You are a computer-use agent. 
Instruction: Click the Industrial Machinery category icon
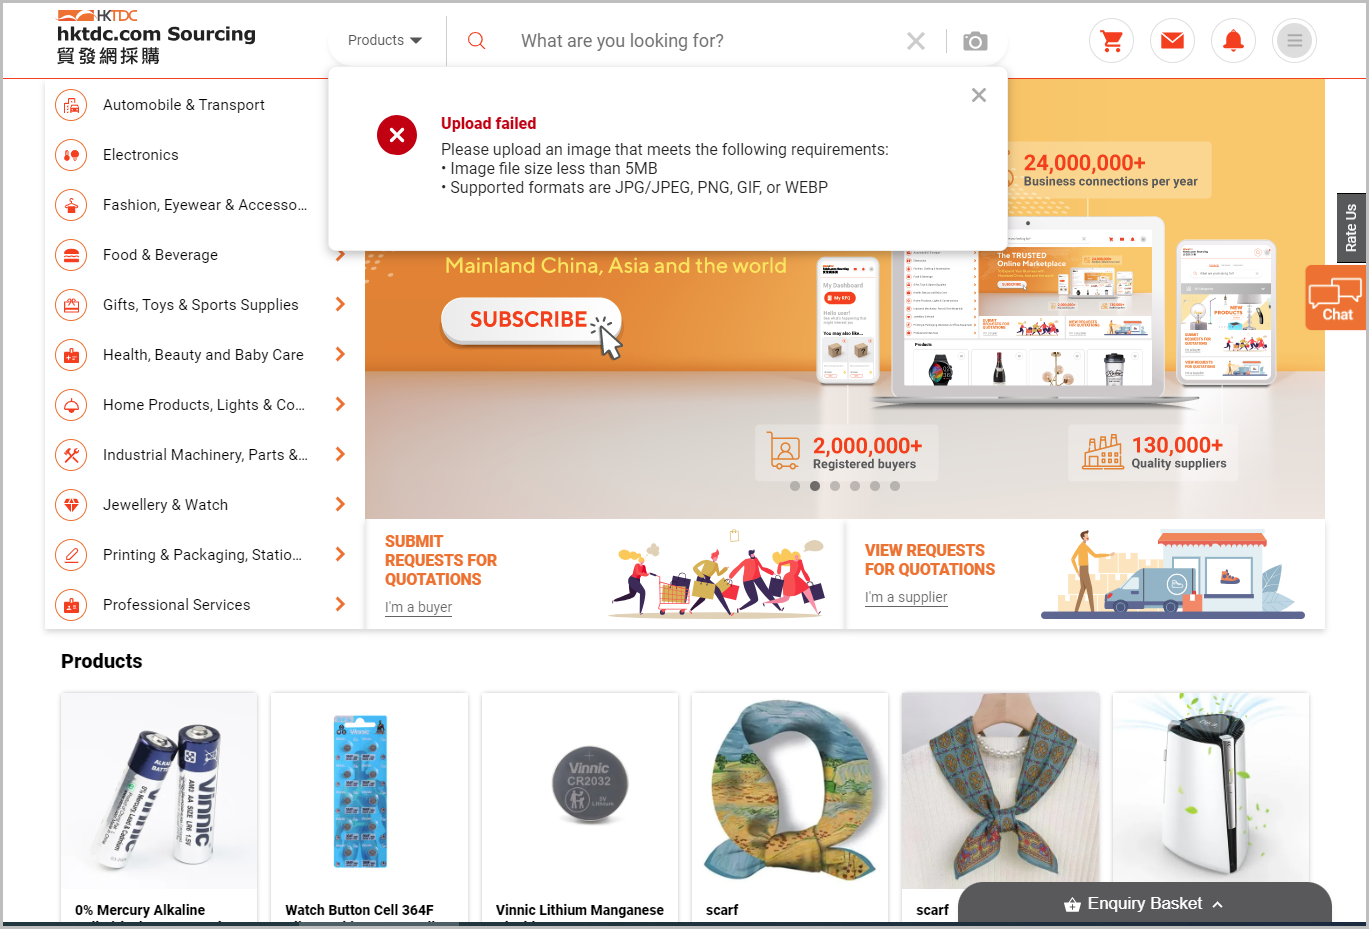pyautogui.click(x=71, y=454)
